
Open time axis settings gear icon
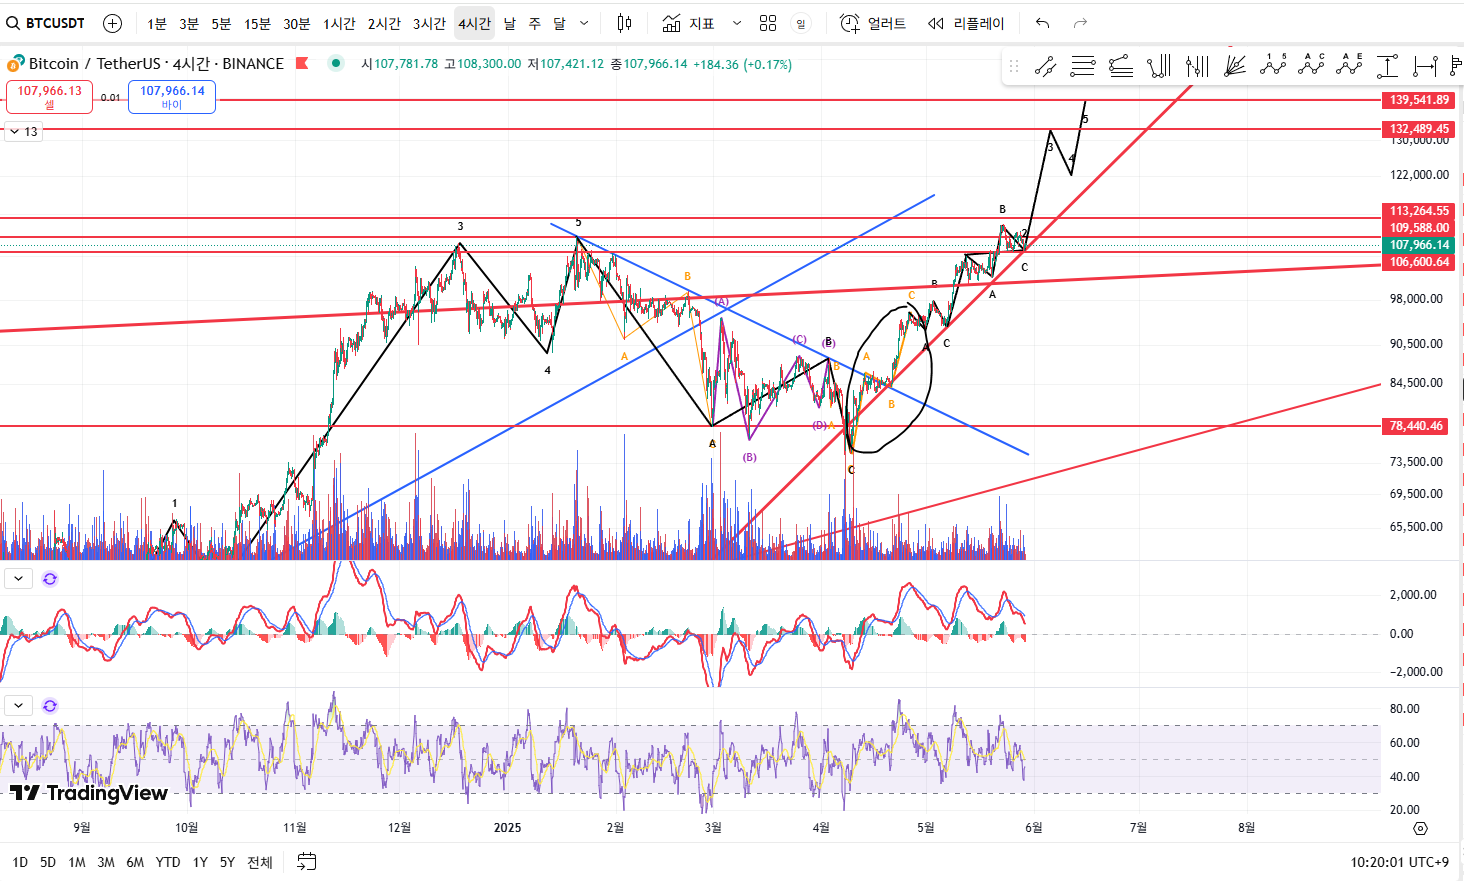1420,829
